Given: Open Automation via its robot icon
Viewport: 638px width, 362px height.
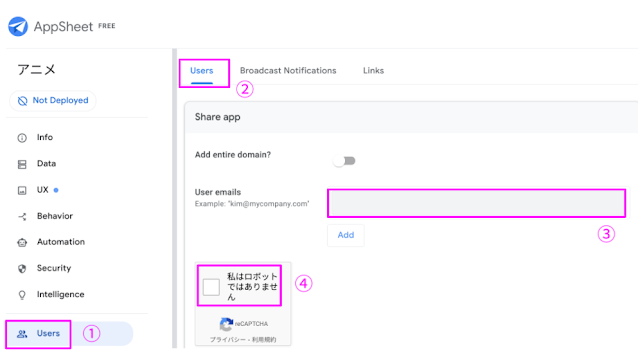Looking at the screenshot, I should click(x=22, y=242).
